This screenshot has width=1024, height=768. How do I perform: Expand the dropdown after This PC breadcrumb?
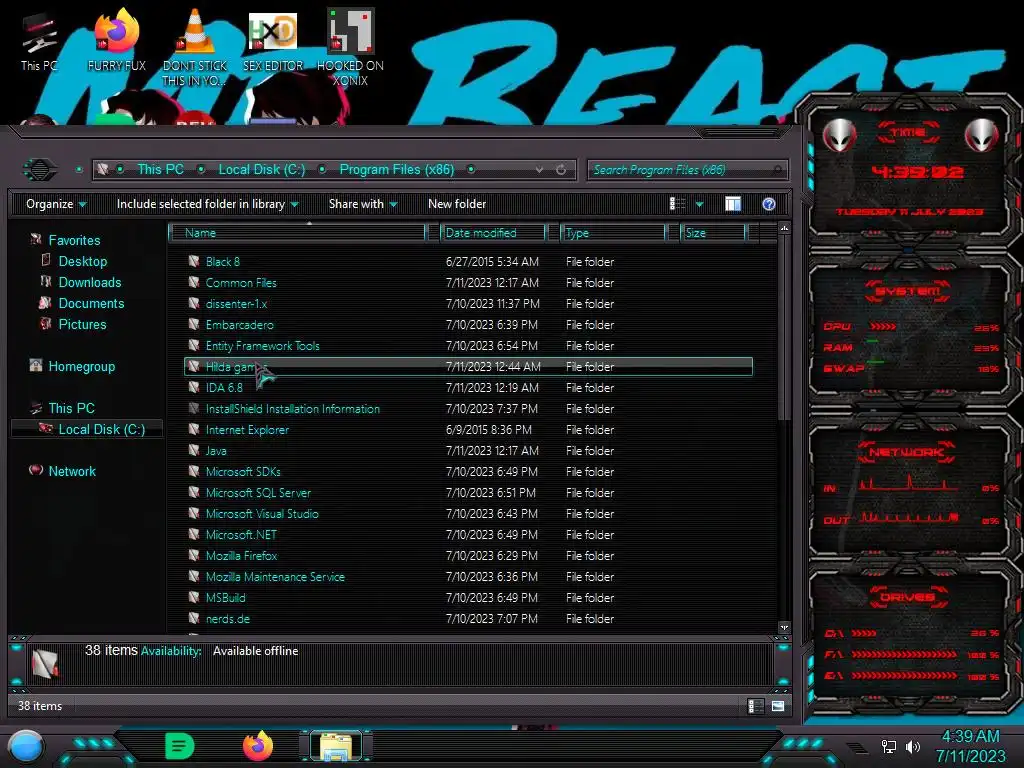pos(201,170)
